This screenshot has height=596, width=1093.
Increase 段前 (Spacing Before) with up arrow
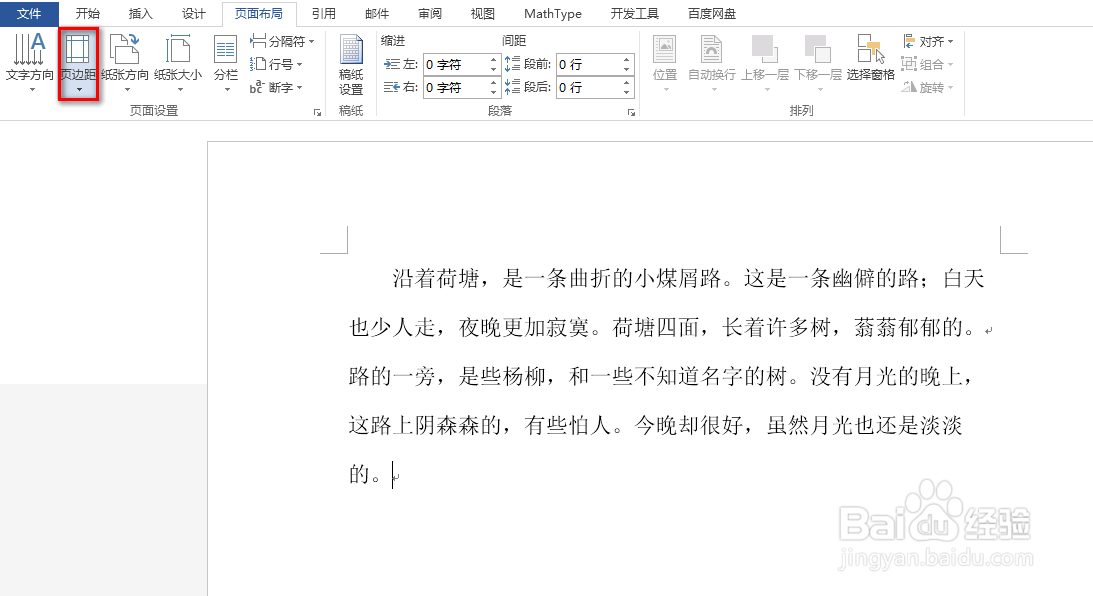tap(627, 60)
